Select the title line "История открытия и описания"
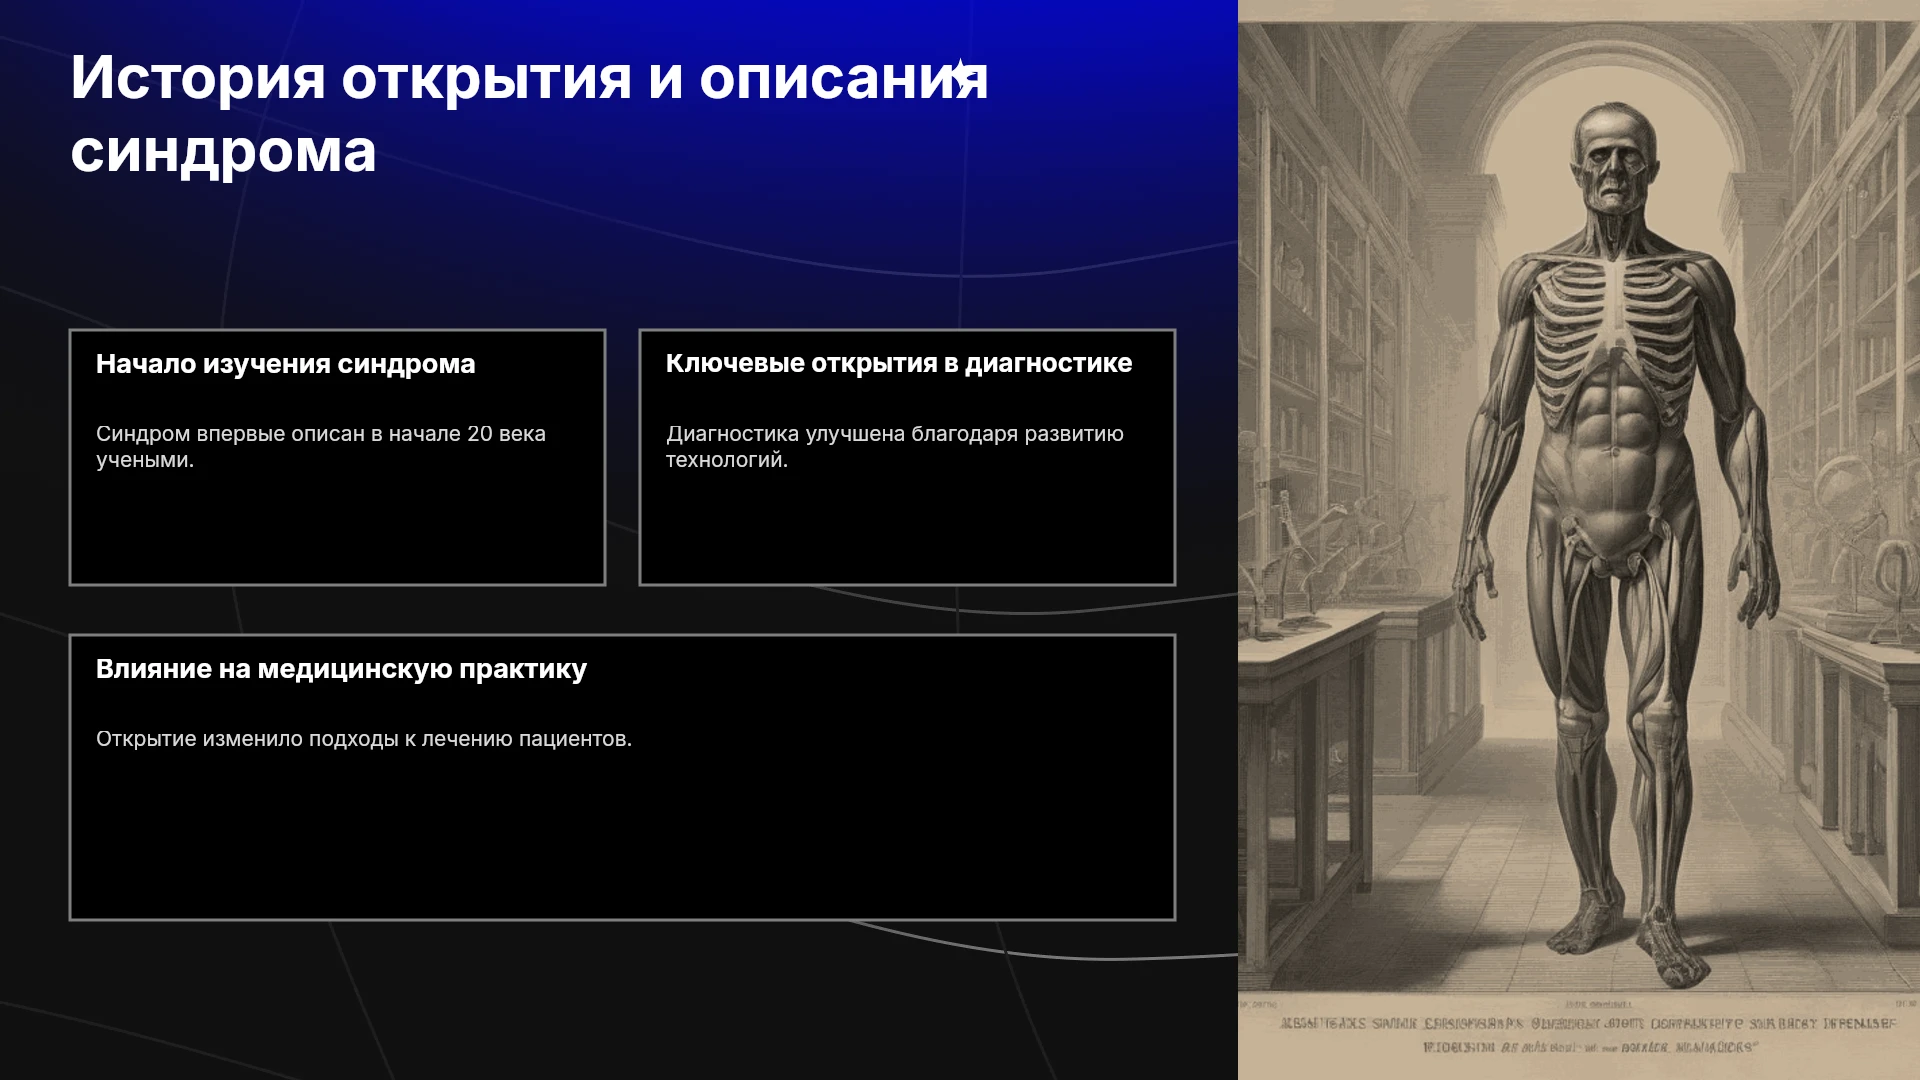This screenshot has height=1080, width=1920. (529, 78)
